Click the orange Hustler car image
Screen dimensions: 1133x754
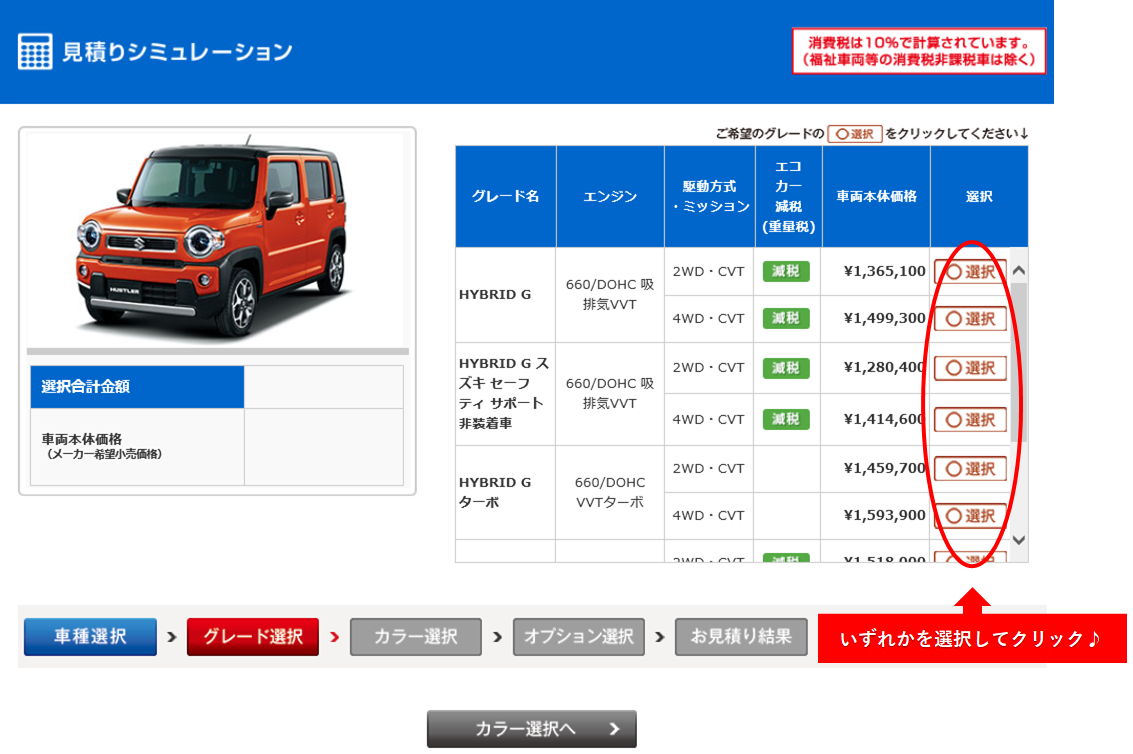pos(215,239)
